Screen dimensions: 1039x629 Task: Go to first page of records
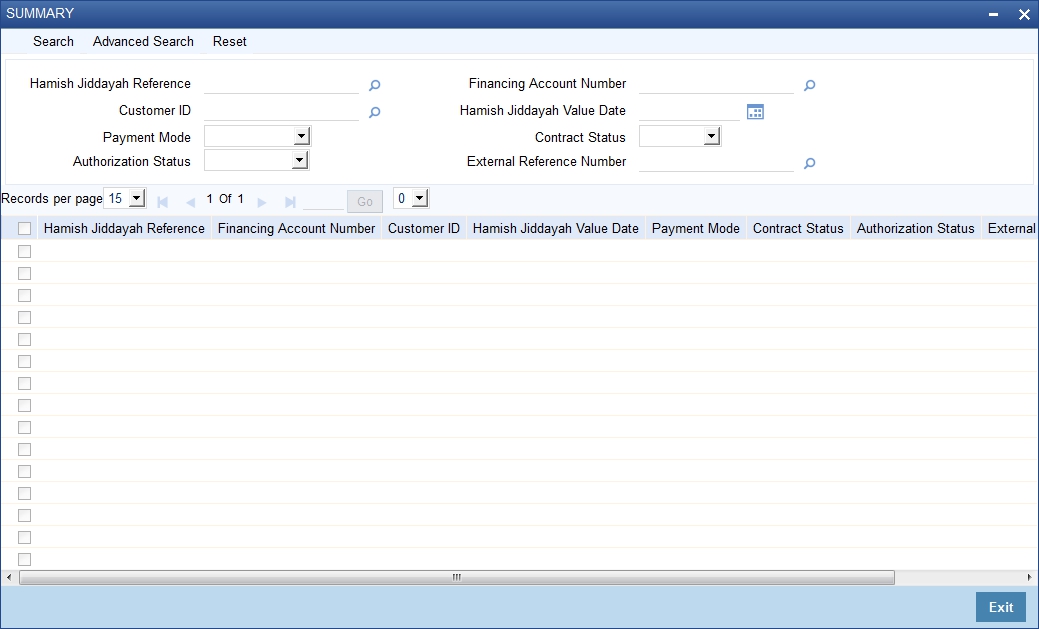click(x=162, y=202)
